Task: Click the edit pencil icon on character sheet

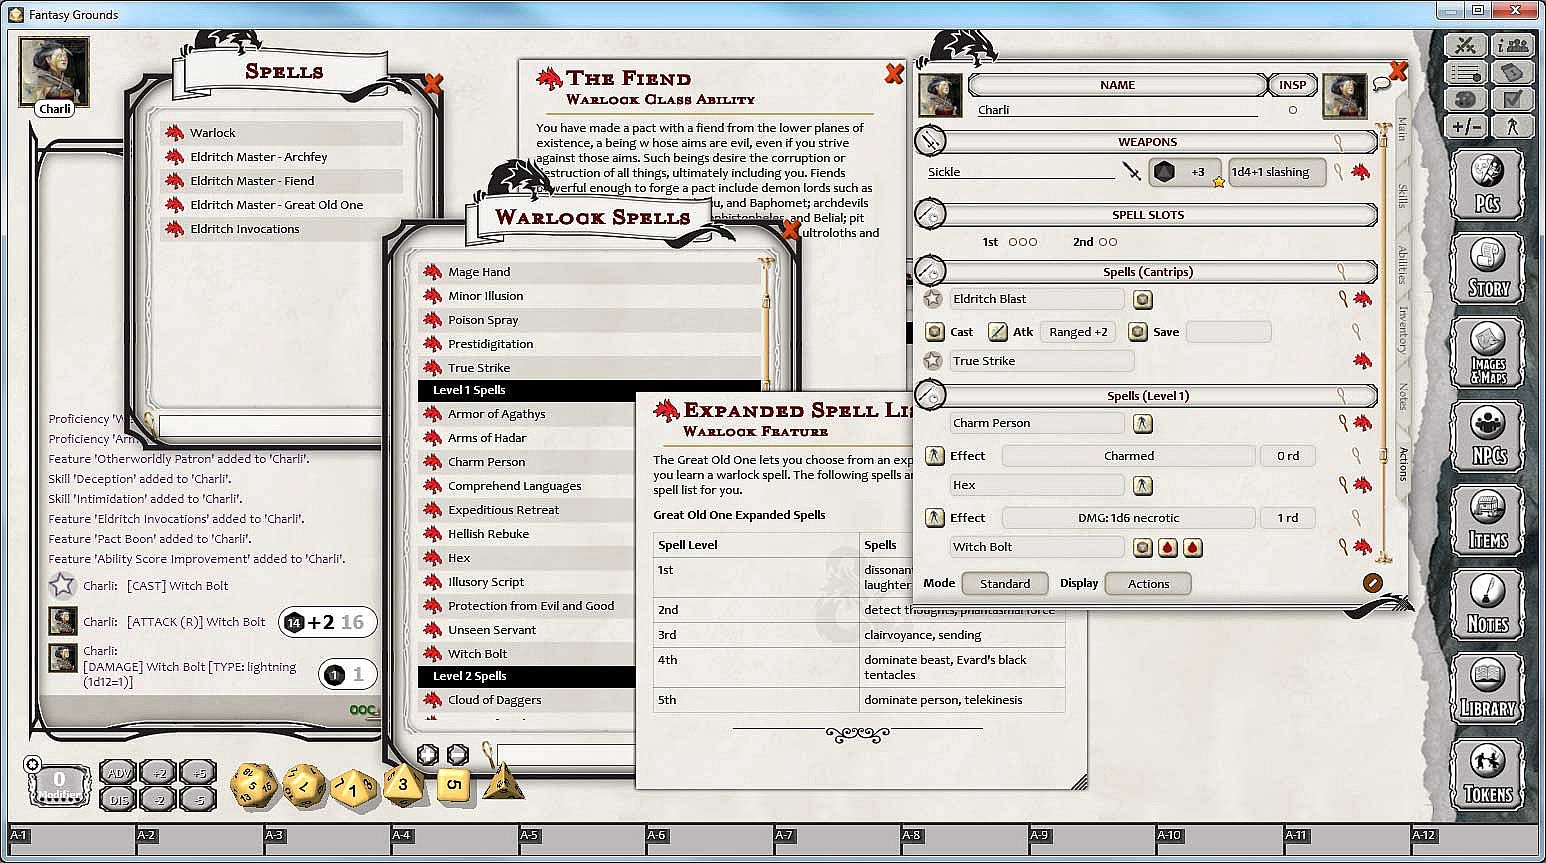Action: (1372, 583)
